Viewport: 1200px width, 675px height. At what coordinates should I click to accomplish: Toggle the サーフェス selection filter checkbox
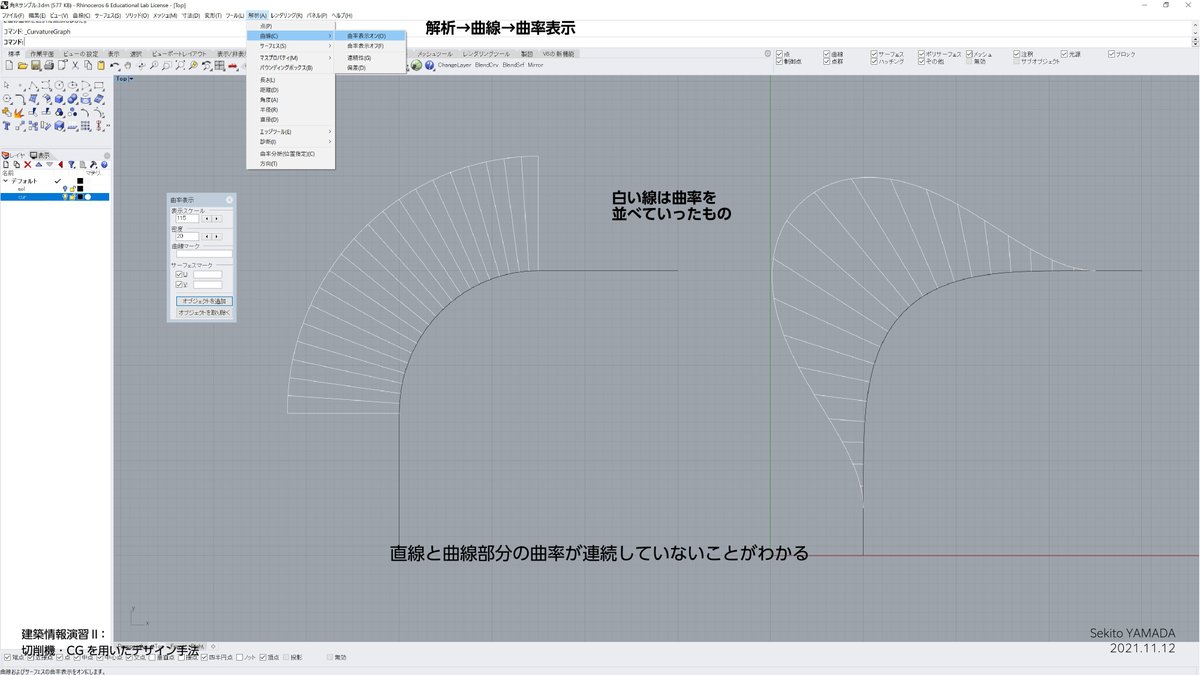click(874, 53)
